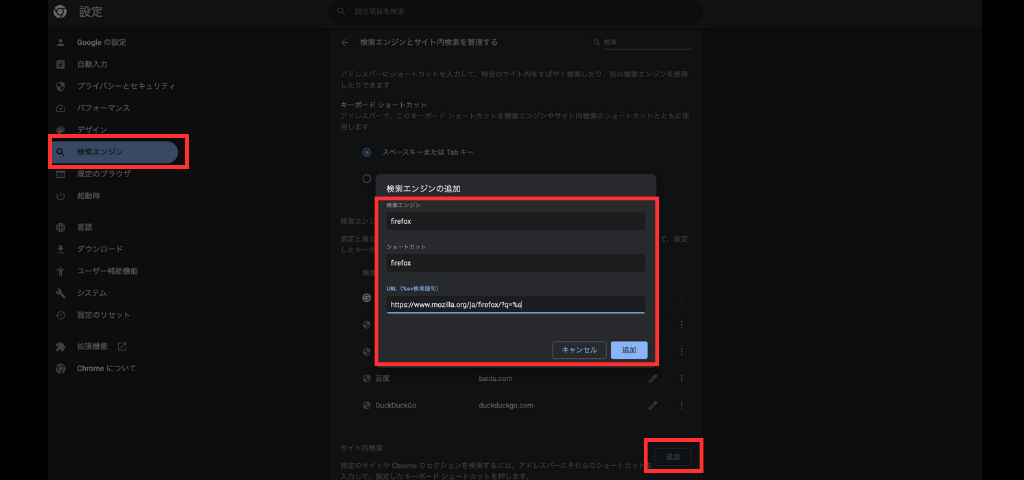Screen dimensions: 1024x480
Task: Click the magnifier icon in 設定項目を検索 bar
Action: tap(341, 12)
